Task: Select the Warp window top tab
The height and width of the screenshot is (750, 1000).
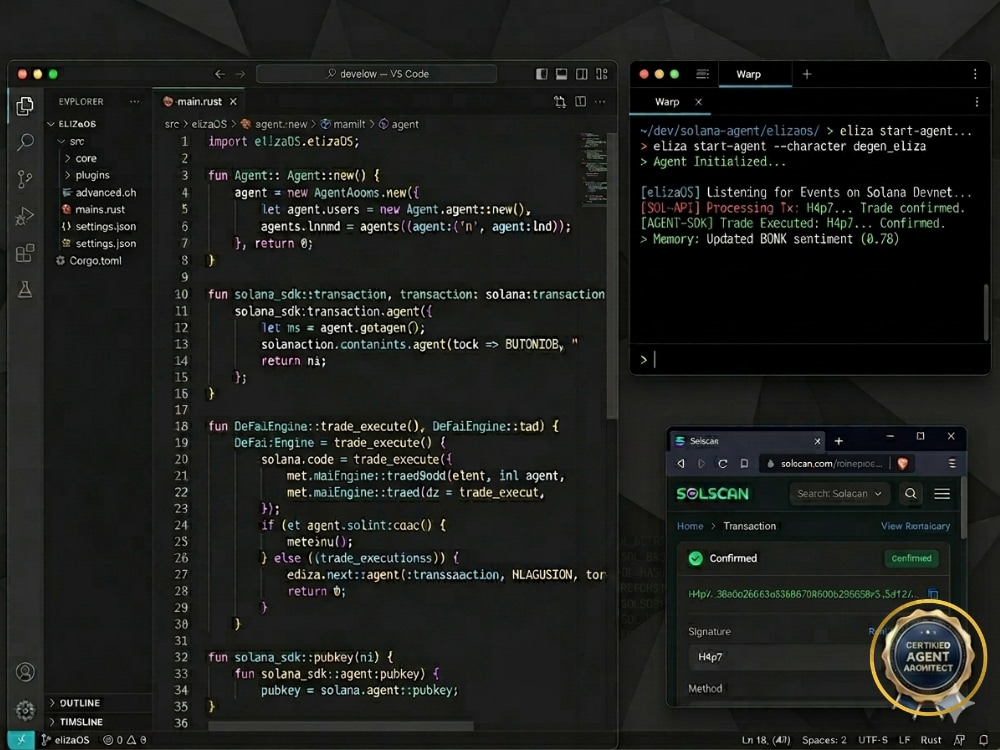Action: pyautogui.click(x=754, y=74)
